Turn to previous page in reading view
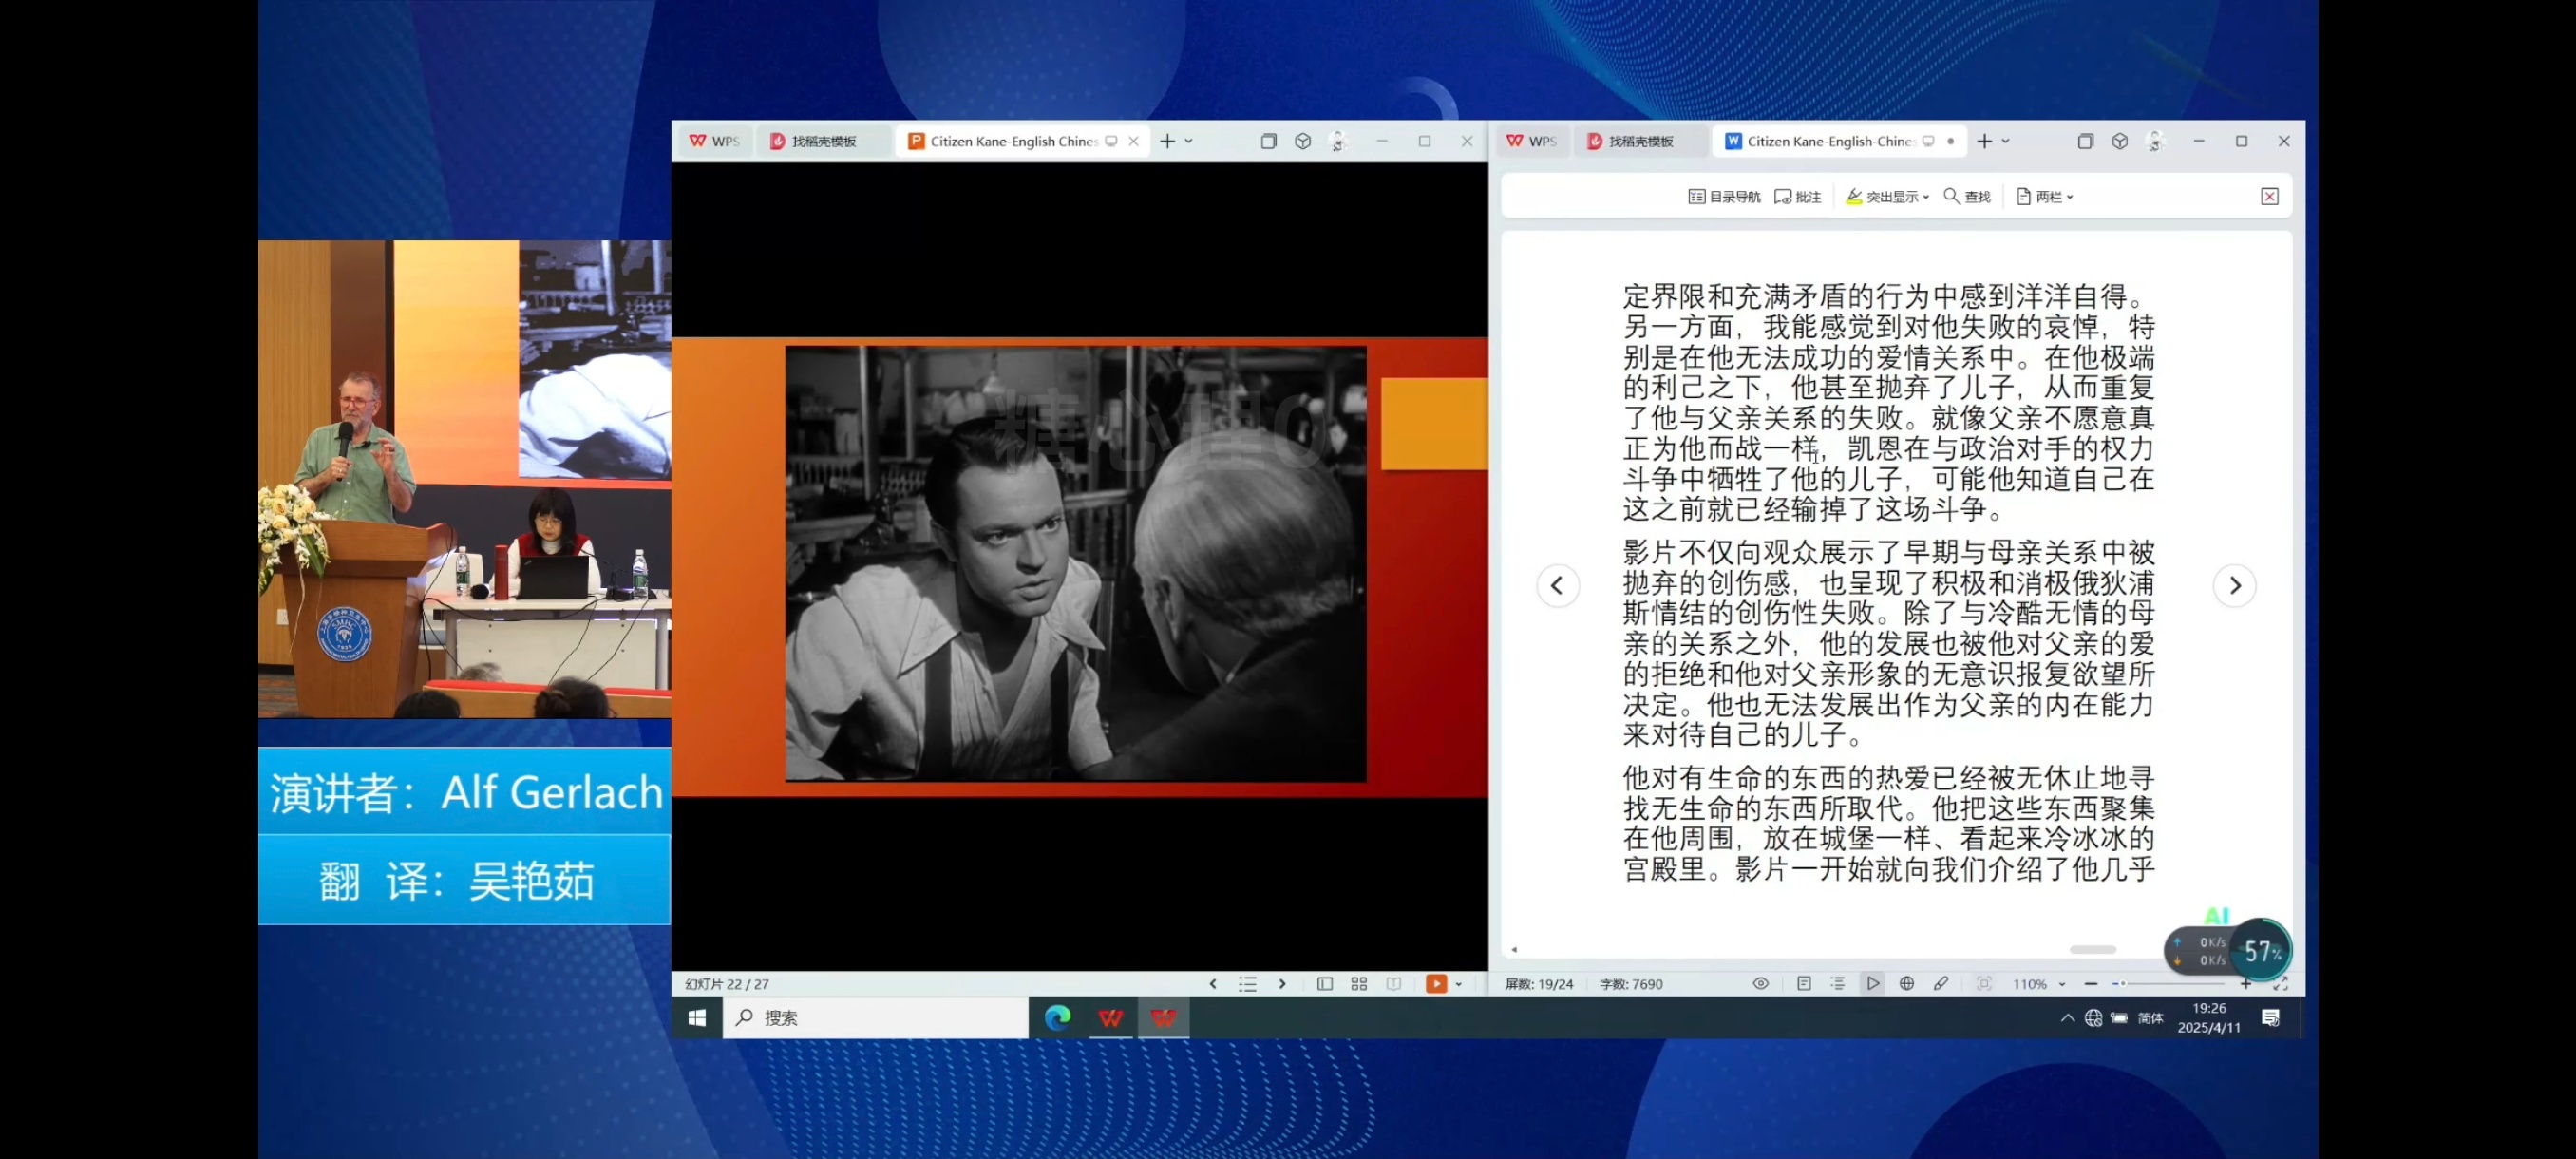 coord(1557,586)
